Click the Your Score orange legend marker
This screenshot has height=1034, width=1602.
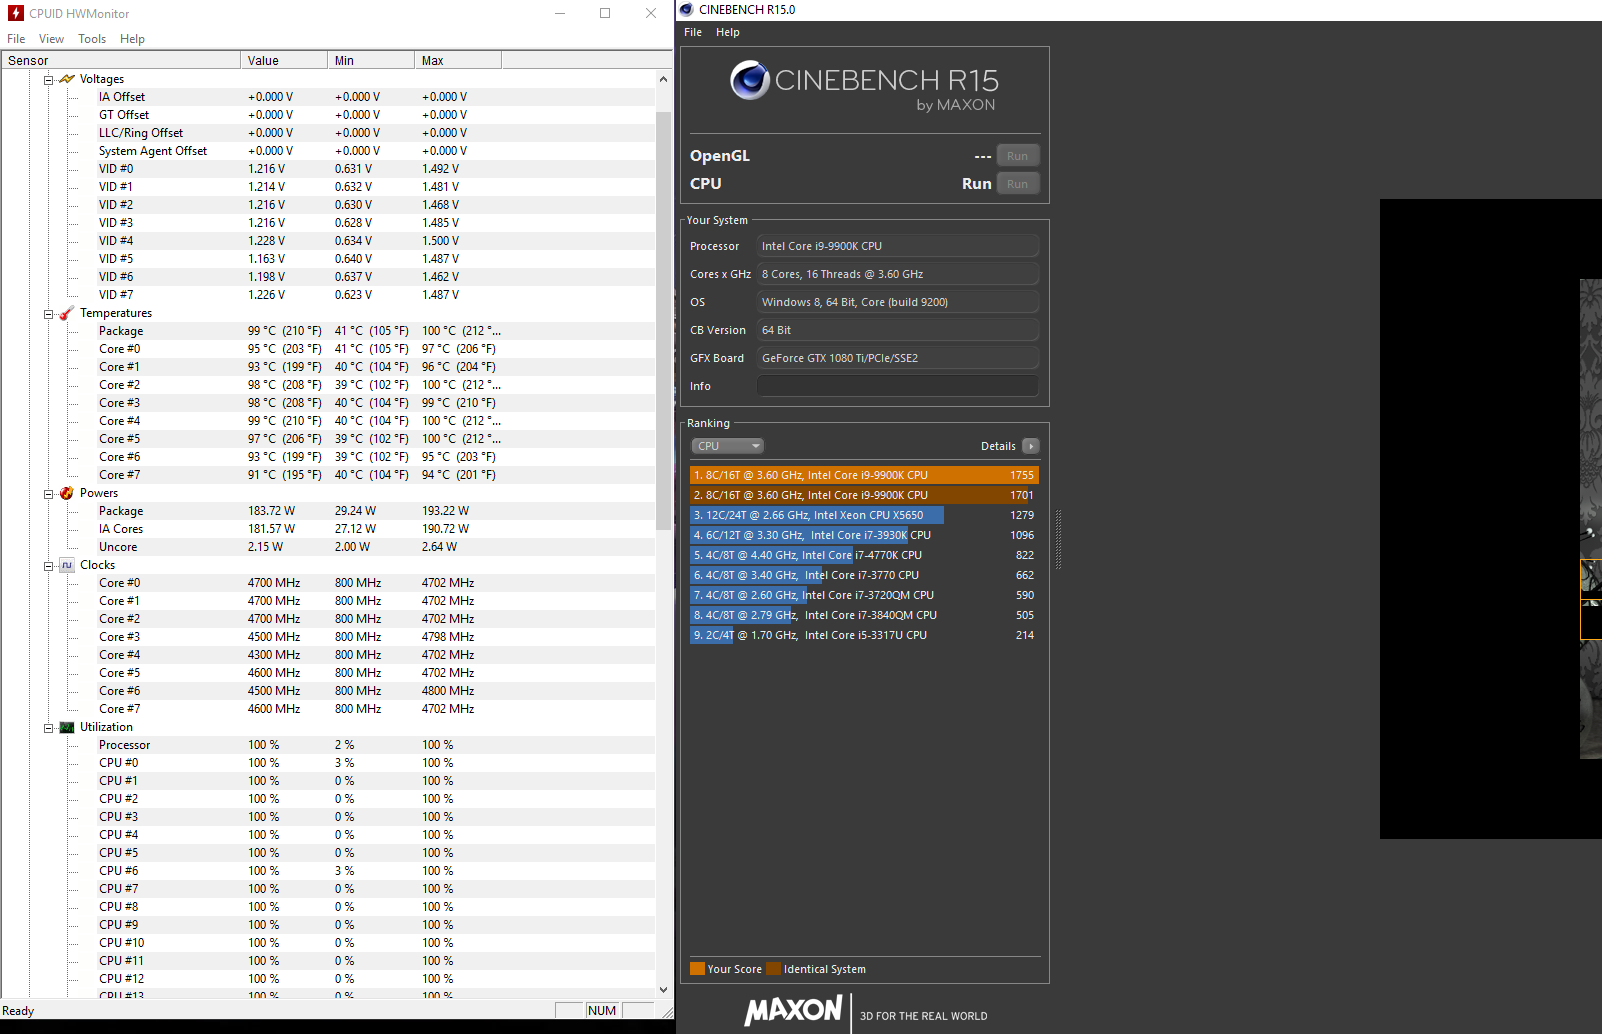click(697, 968)
